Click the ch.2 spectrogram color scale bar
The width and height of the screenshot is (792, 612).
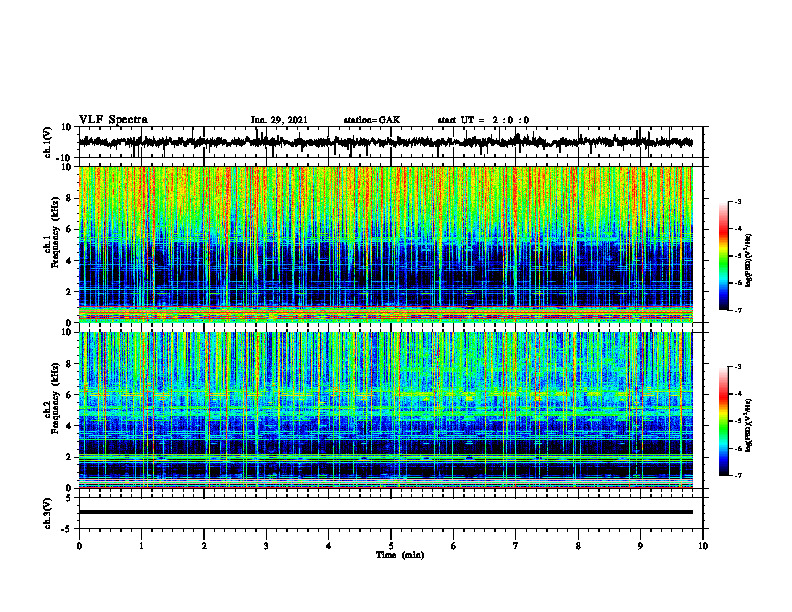(724, 421)
